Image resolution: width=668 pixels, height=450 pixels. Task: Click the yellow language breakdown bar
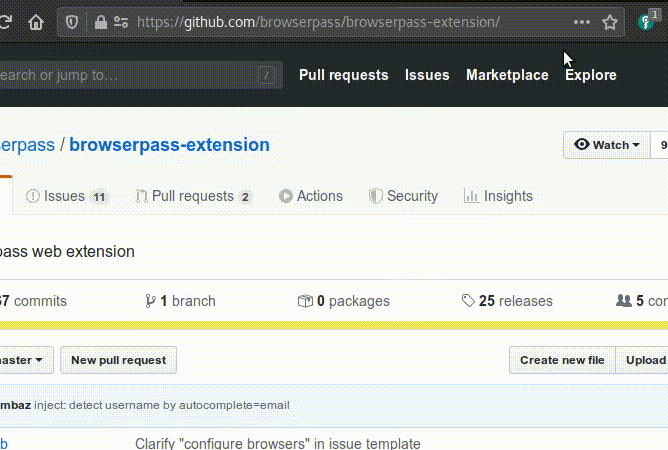coord(334,325)
